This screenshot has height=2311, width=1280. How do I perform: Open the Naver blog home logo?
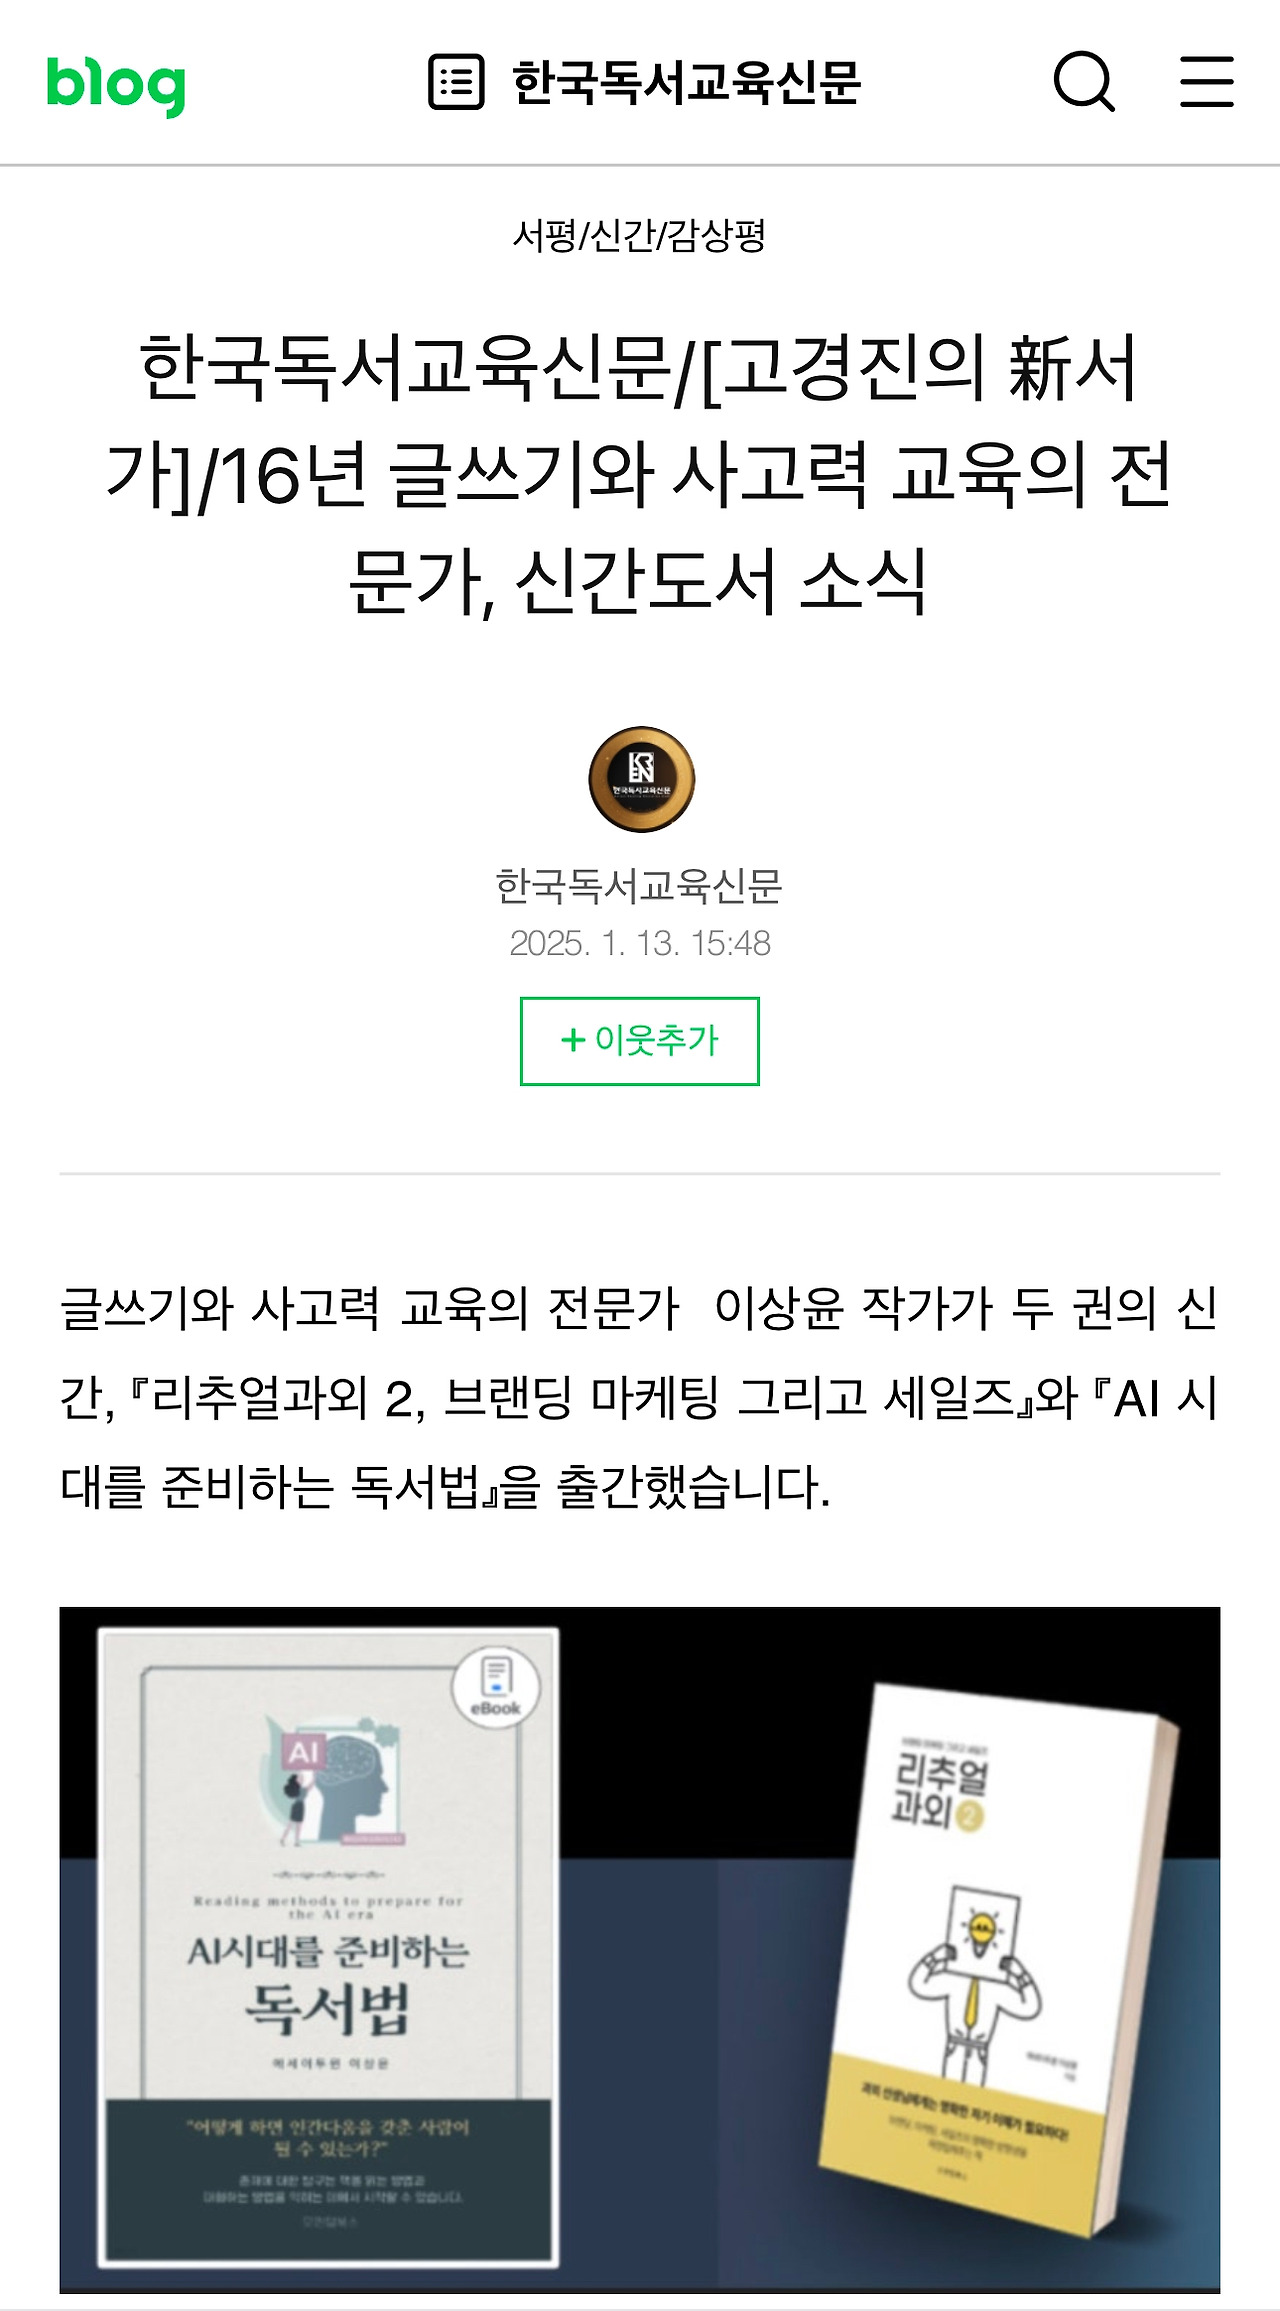116,84
